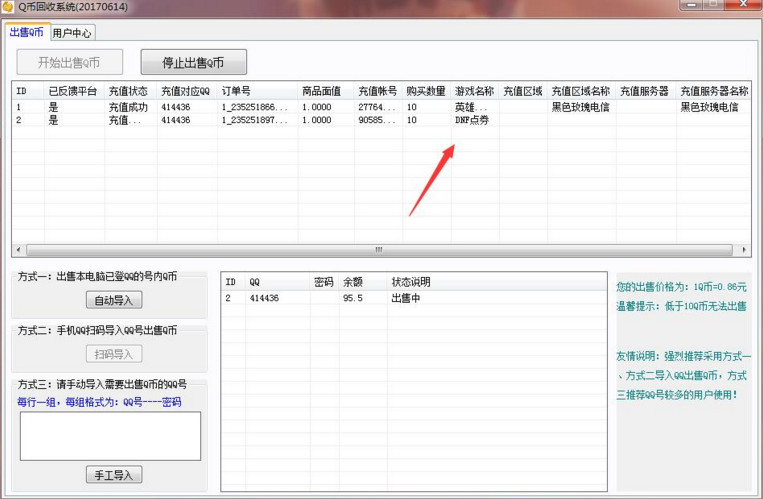Click the horizontal scrollbar's right arrow
The height and width of the screenshot is (499, 763).
click(744, 250)
